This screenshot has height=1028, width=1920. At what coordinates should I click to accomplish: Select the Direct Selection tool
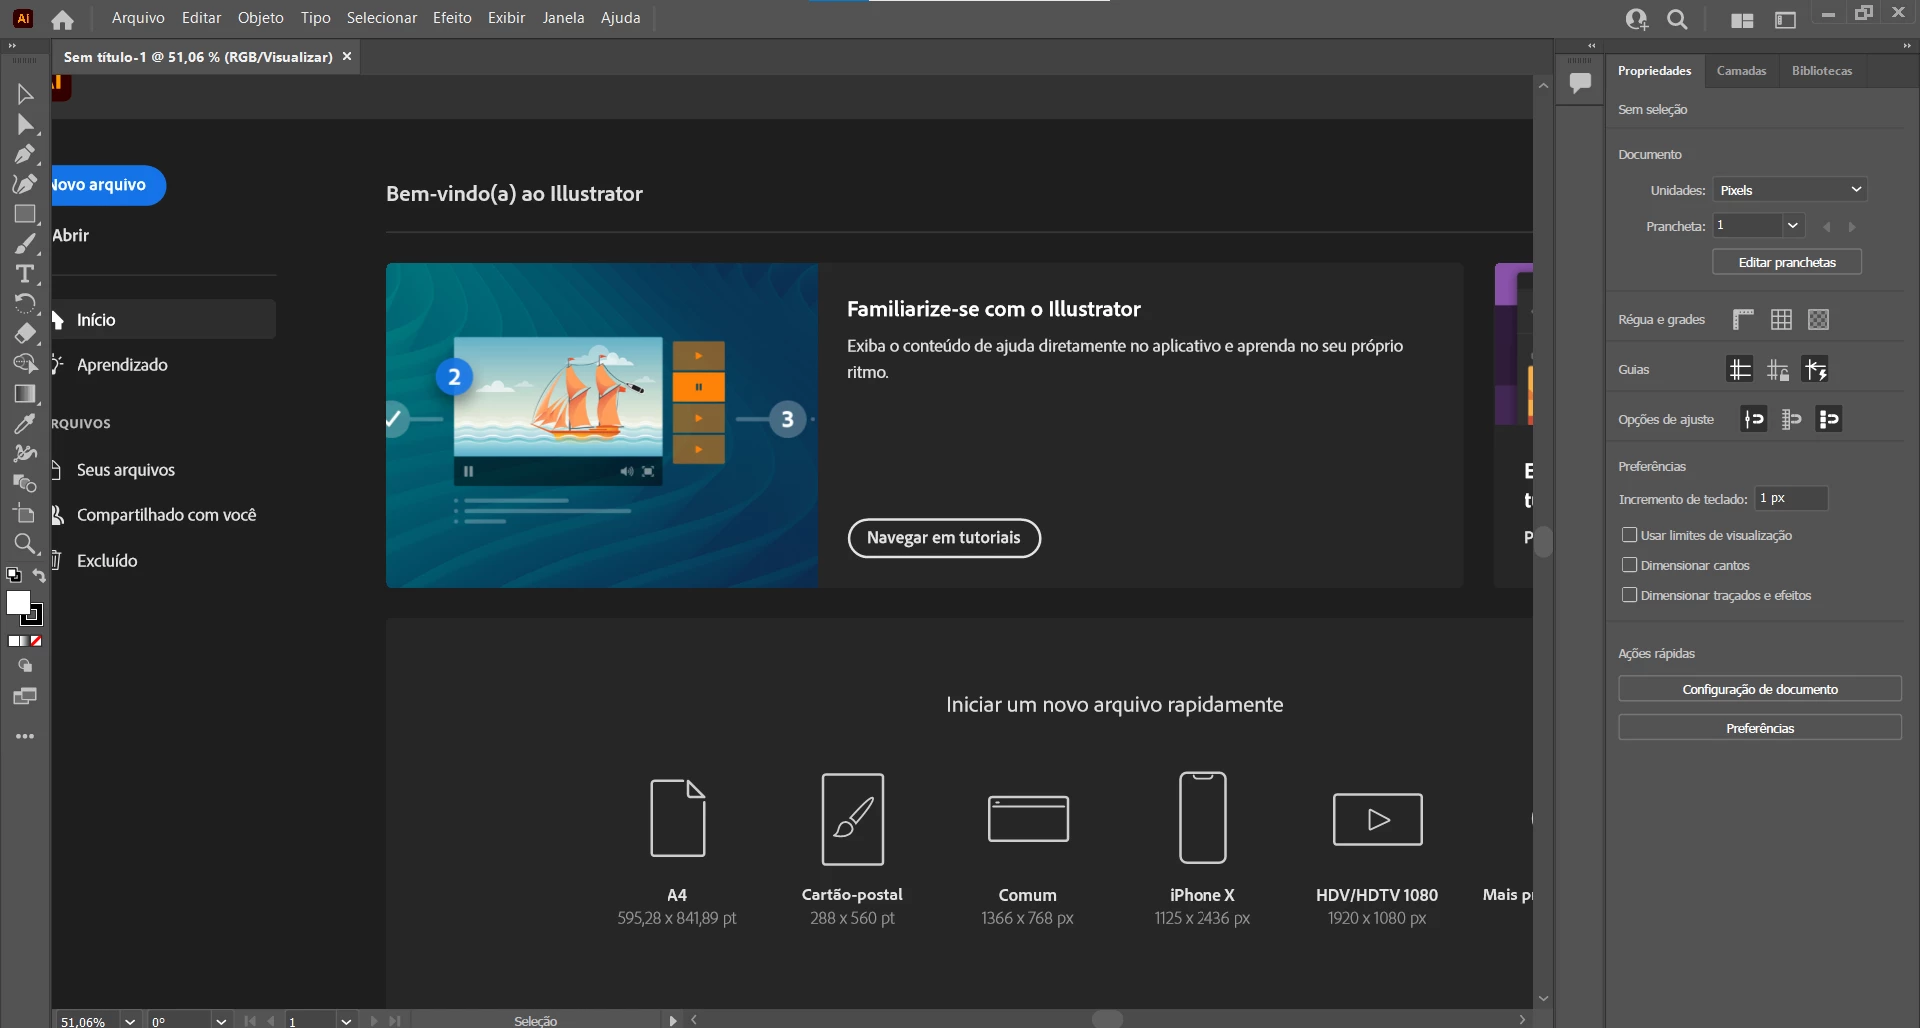[25, 124]
